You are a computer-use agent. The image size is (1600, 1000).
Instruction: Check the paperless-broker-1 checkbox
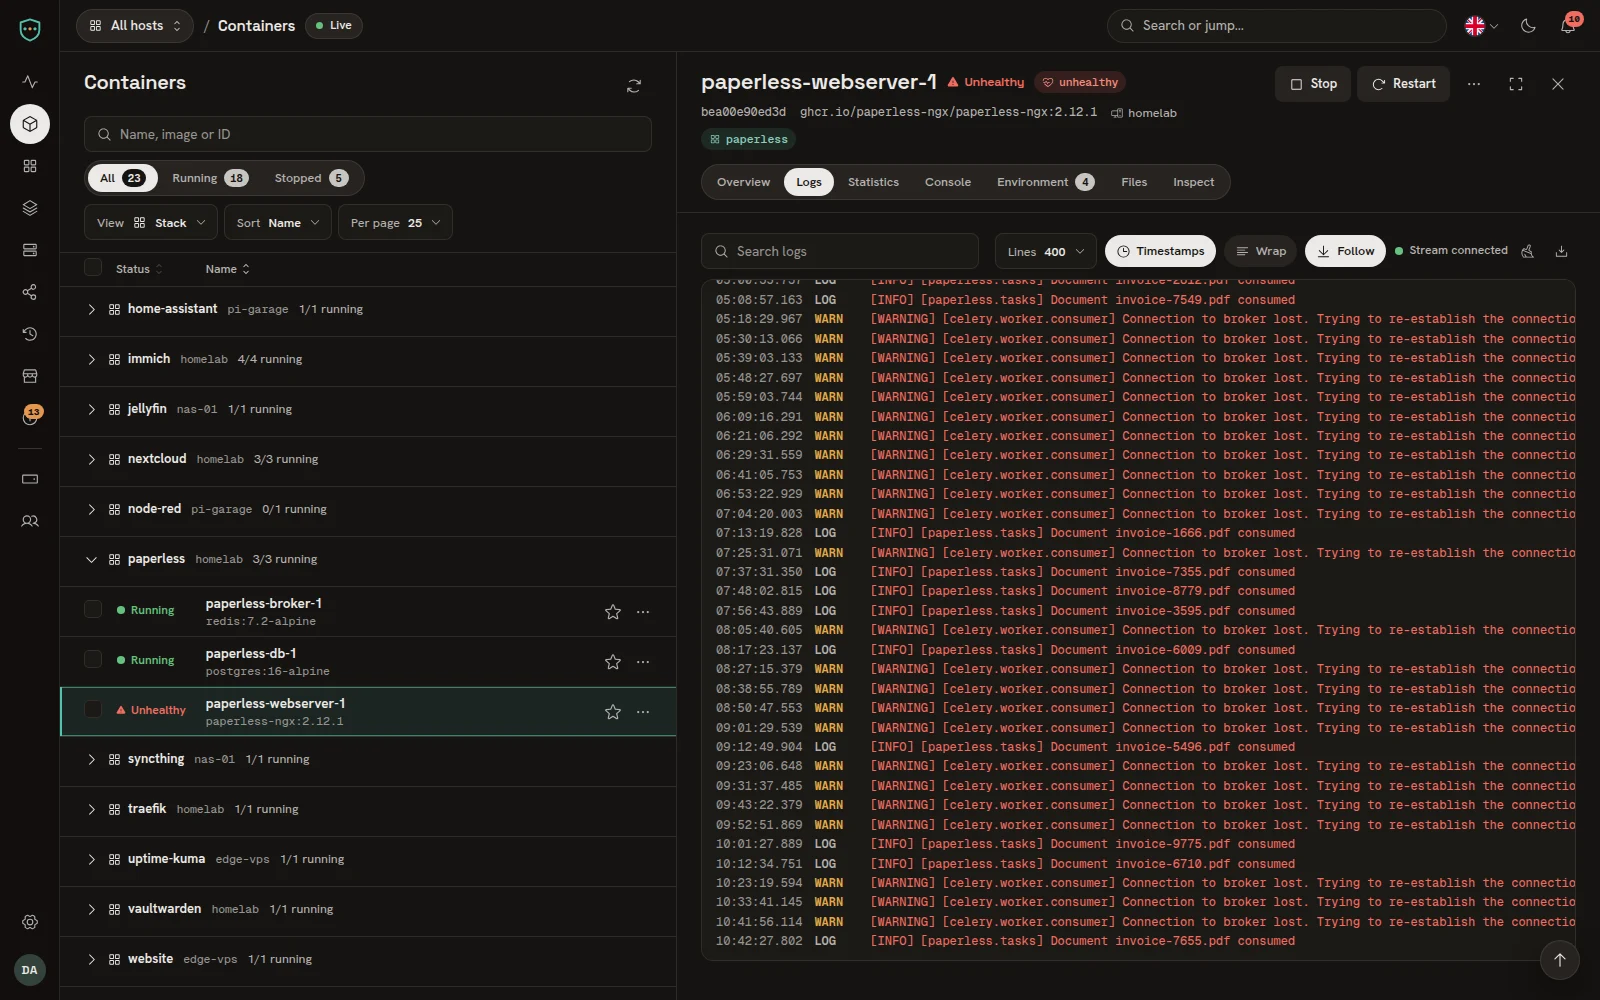(93, 609)
